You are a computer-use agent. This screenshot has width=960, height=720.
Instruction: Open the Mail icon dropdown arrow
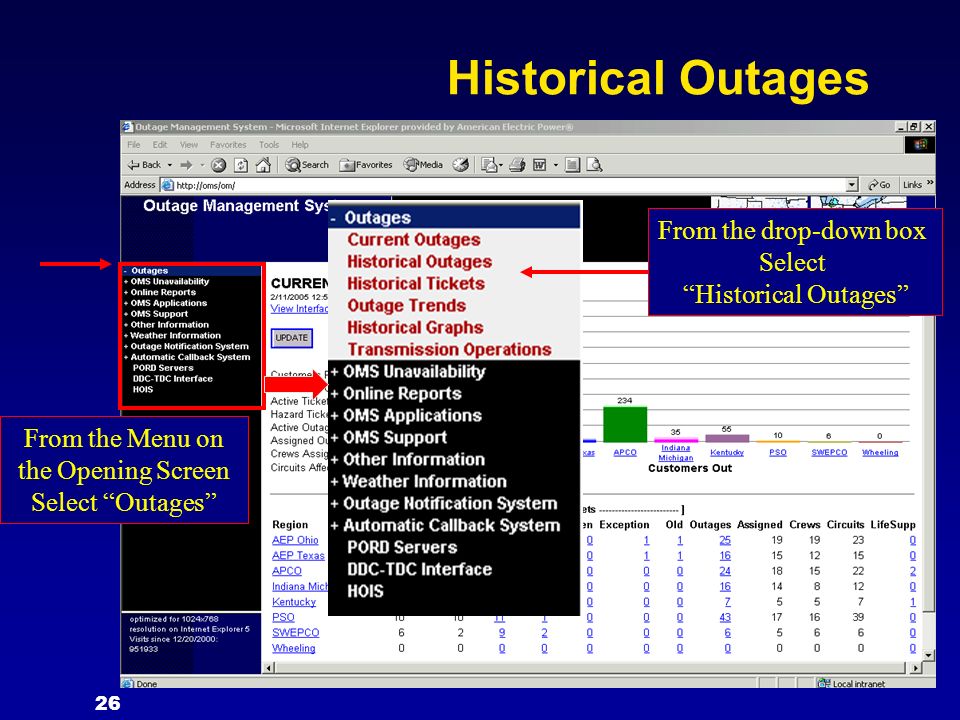point(501,165)
